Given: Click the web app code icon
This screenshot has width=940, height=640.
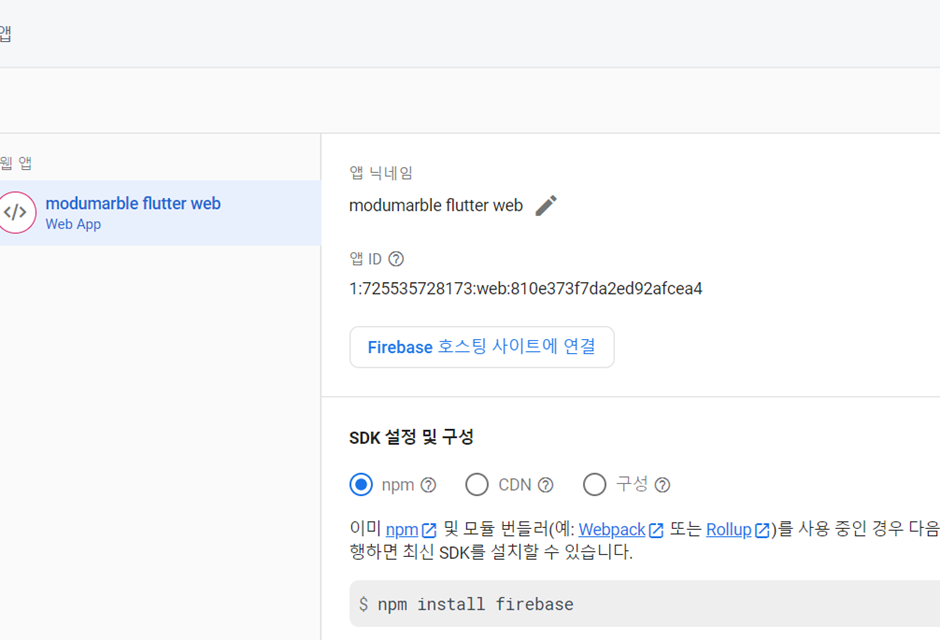Looking at the screenshot, I should pyautogui.click(x=16, y=212).
